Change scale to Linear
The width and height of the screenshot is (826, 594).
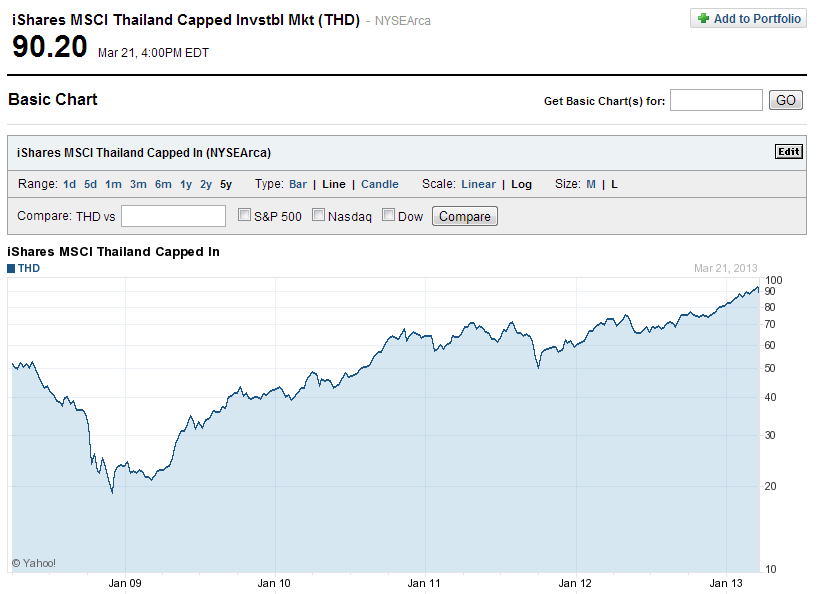tap(479, 184)
